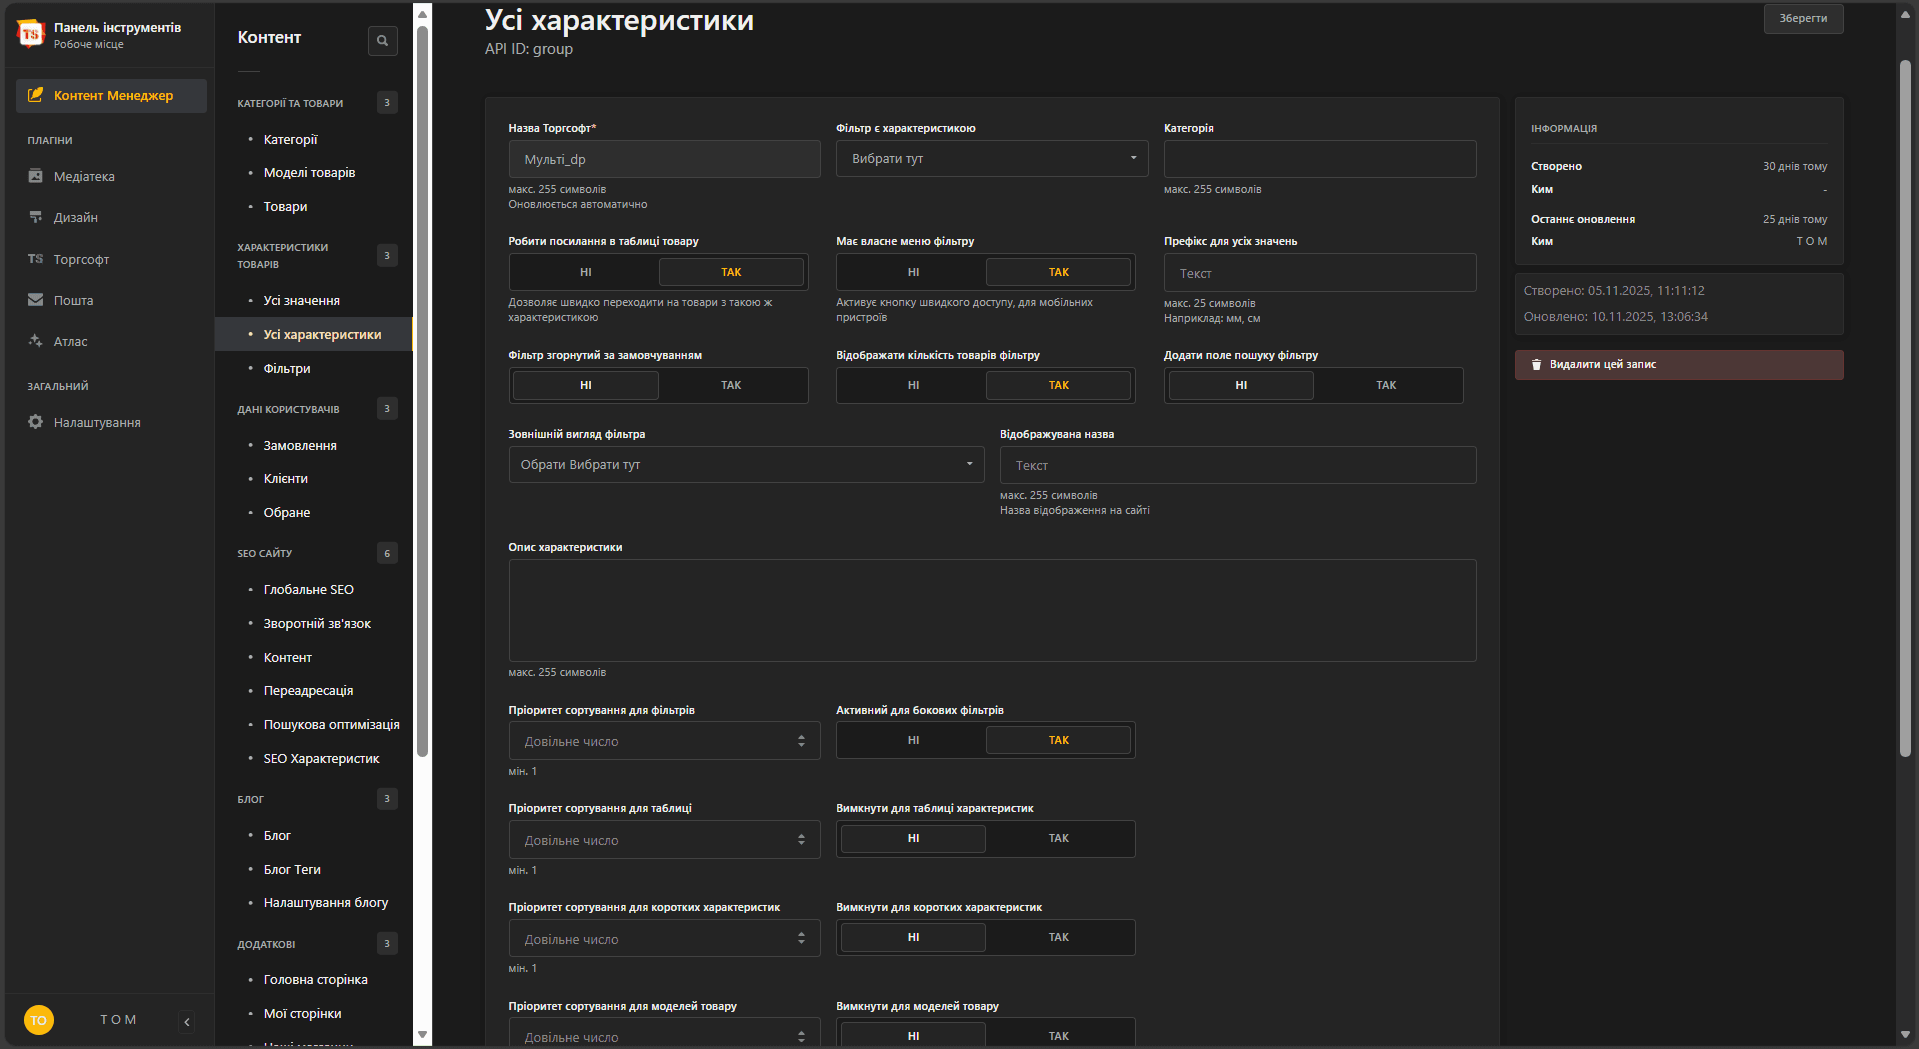Go to Усі значення menu item
1919x1049 pixels.
tap(301, 301)
